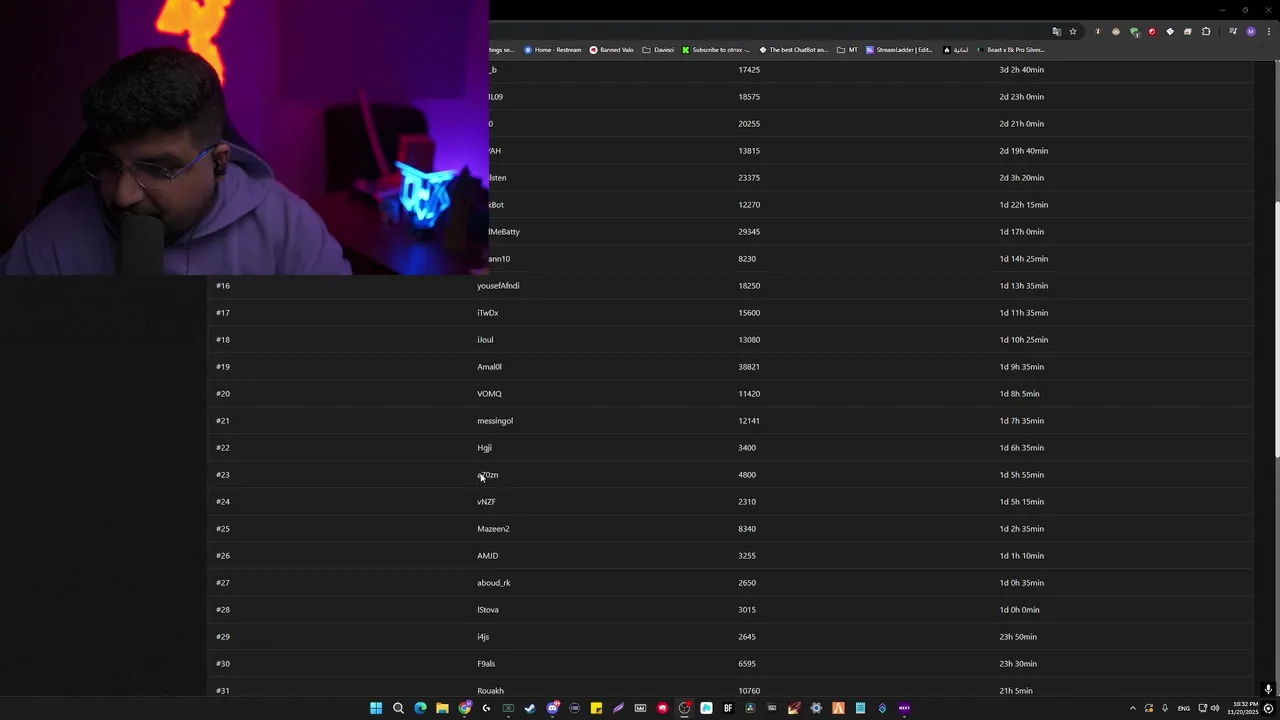Click watch time 23h 50min

tap(1018, 637)
